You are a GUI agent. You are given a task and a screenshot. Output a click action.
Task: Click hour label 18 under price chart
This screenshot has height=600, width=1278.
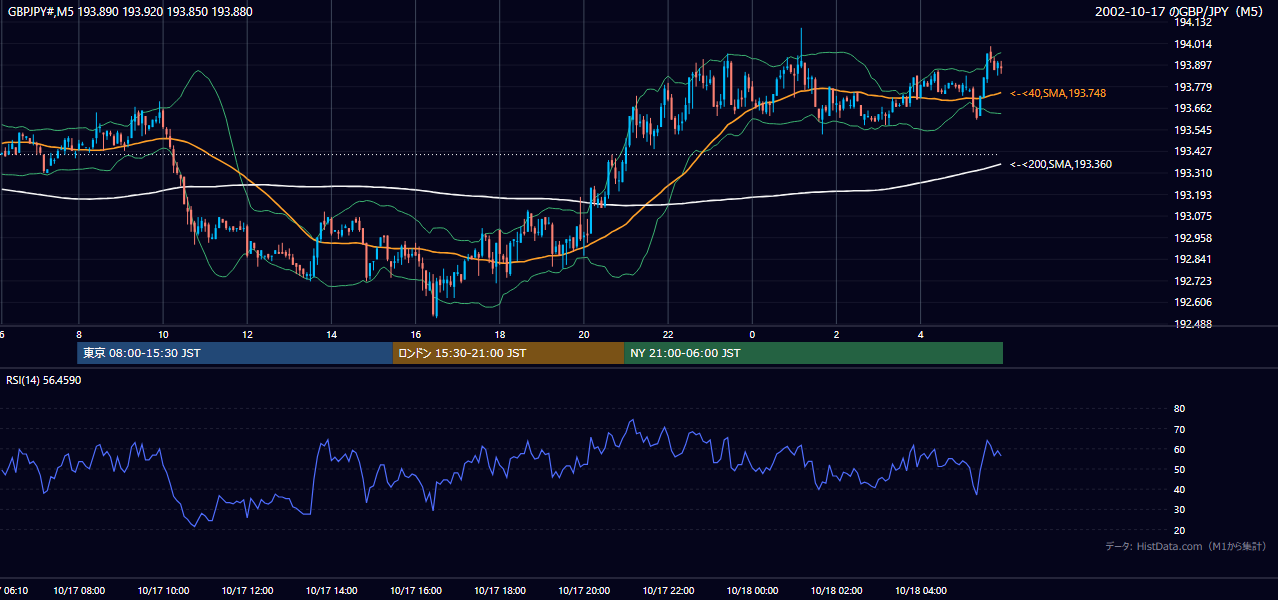click(499, 335)
